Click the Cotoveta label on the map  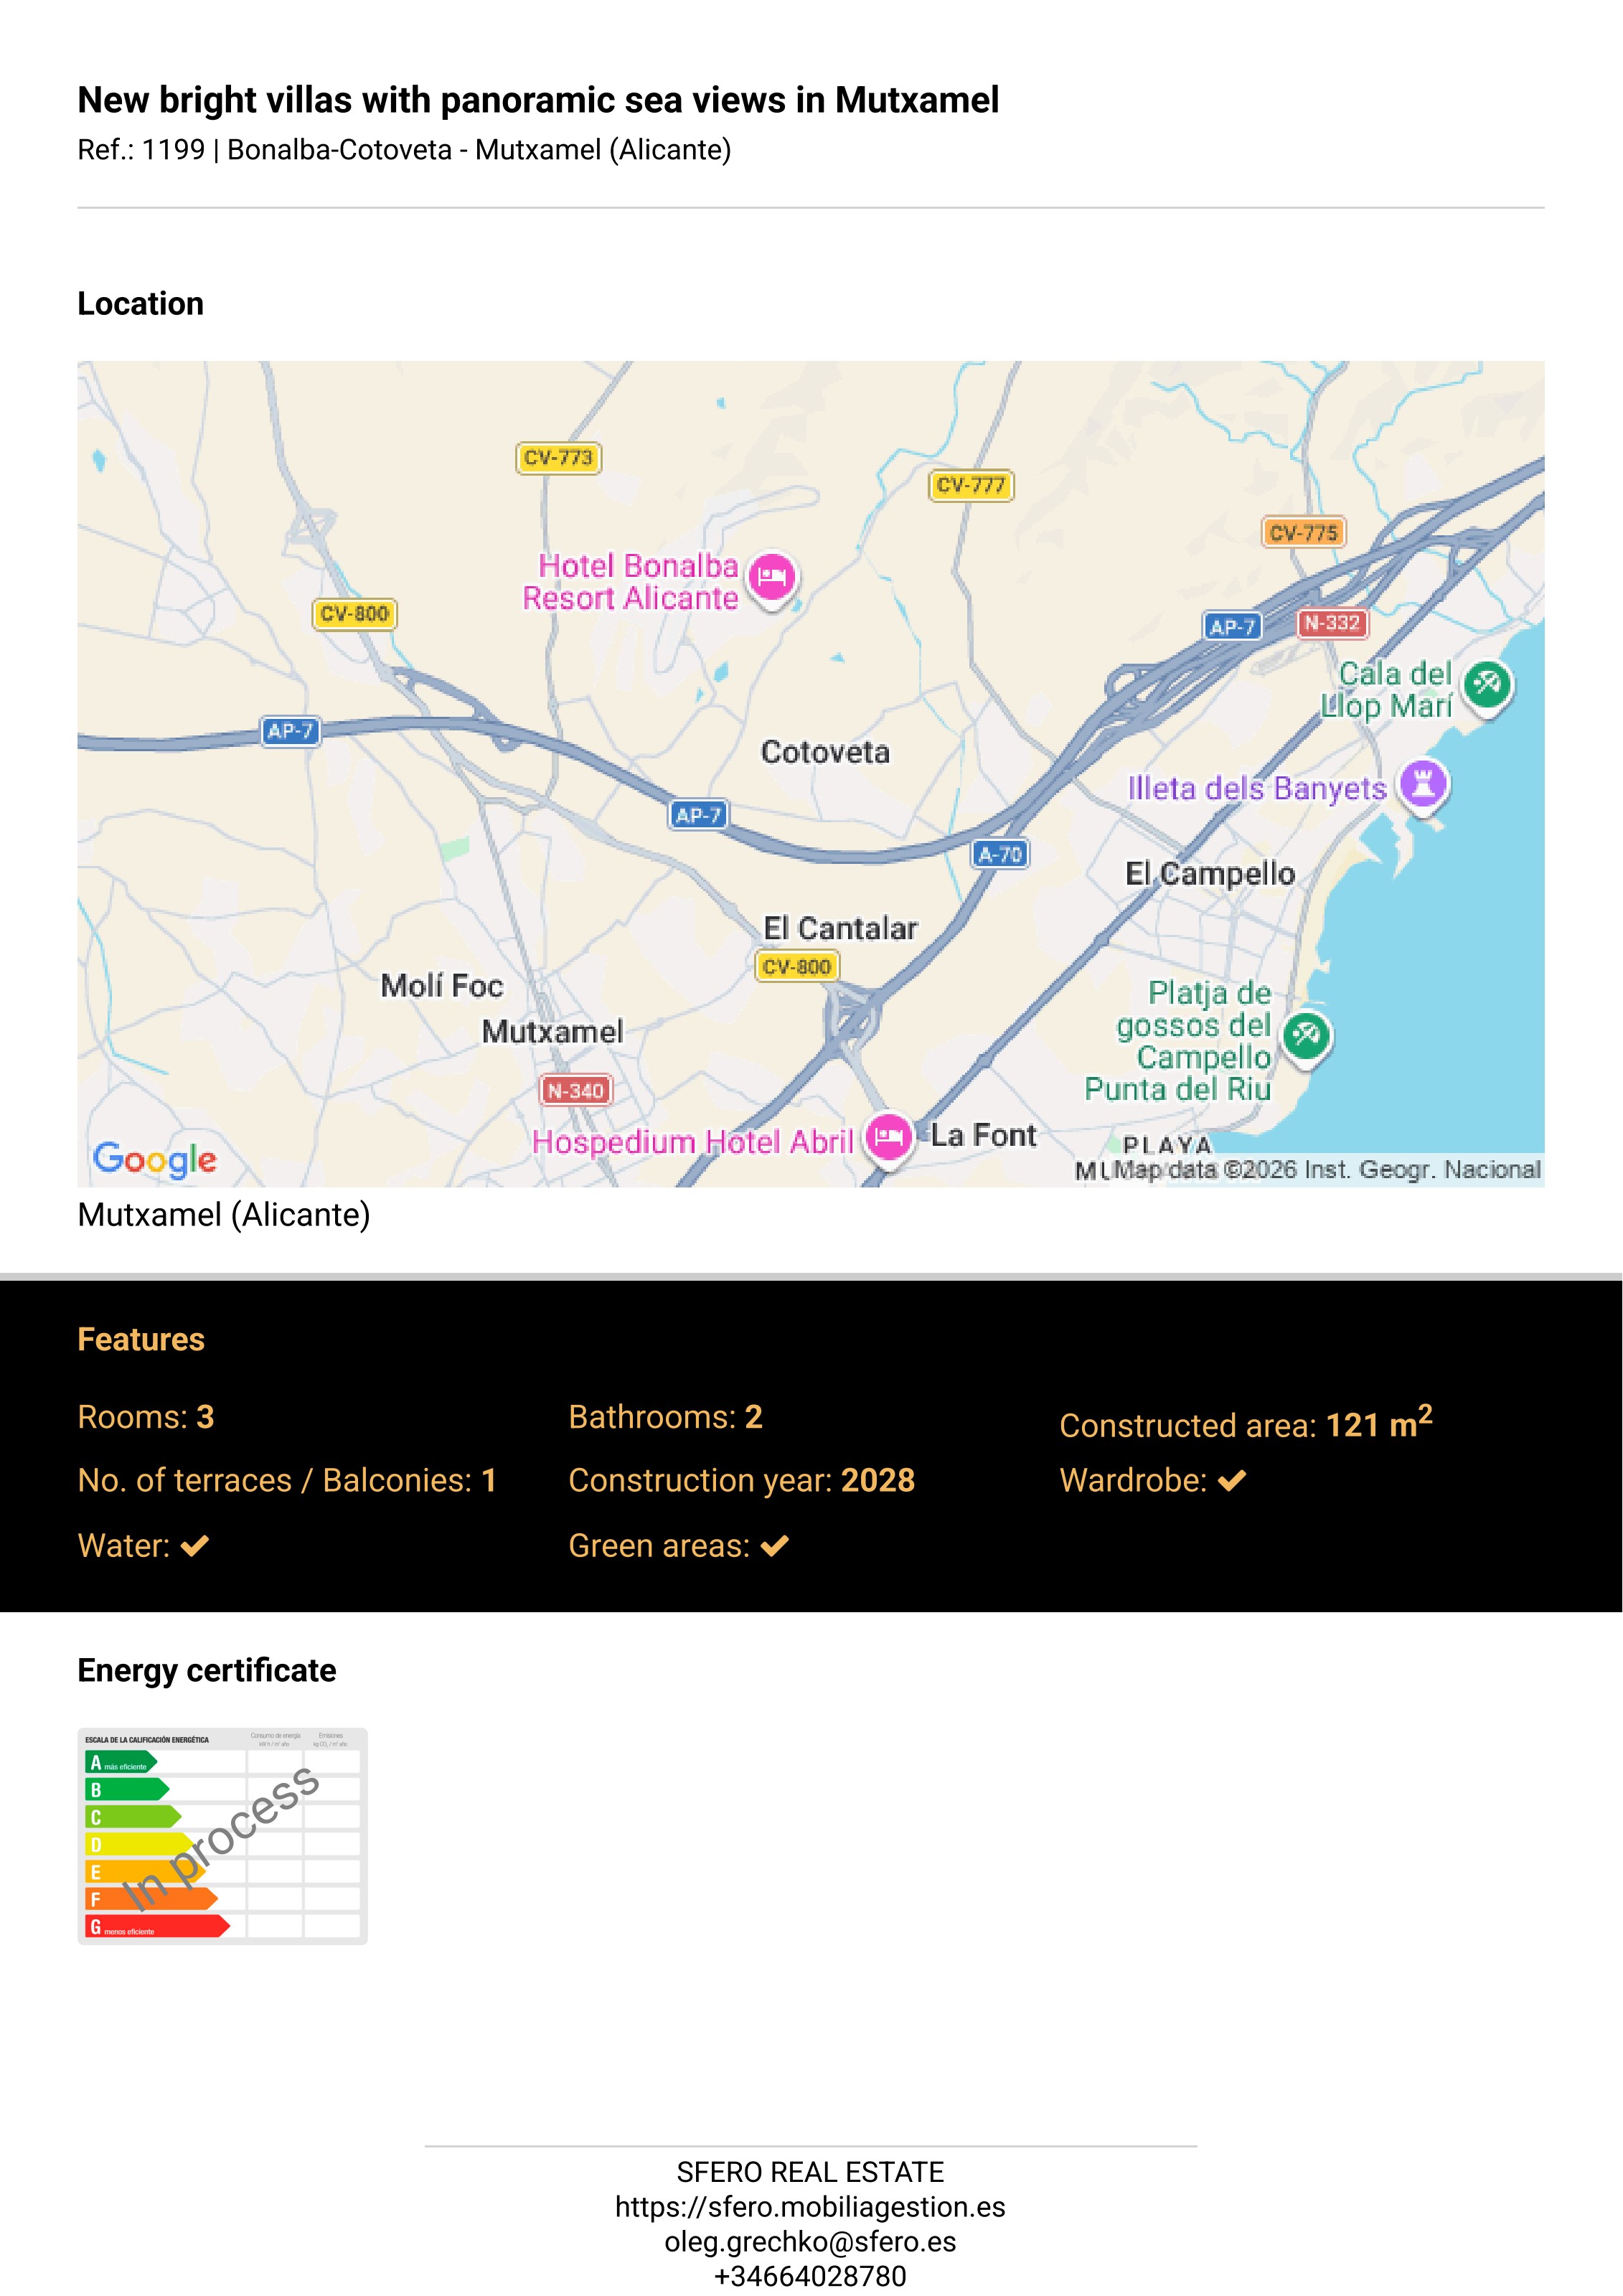[x=825, y=752]
